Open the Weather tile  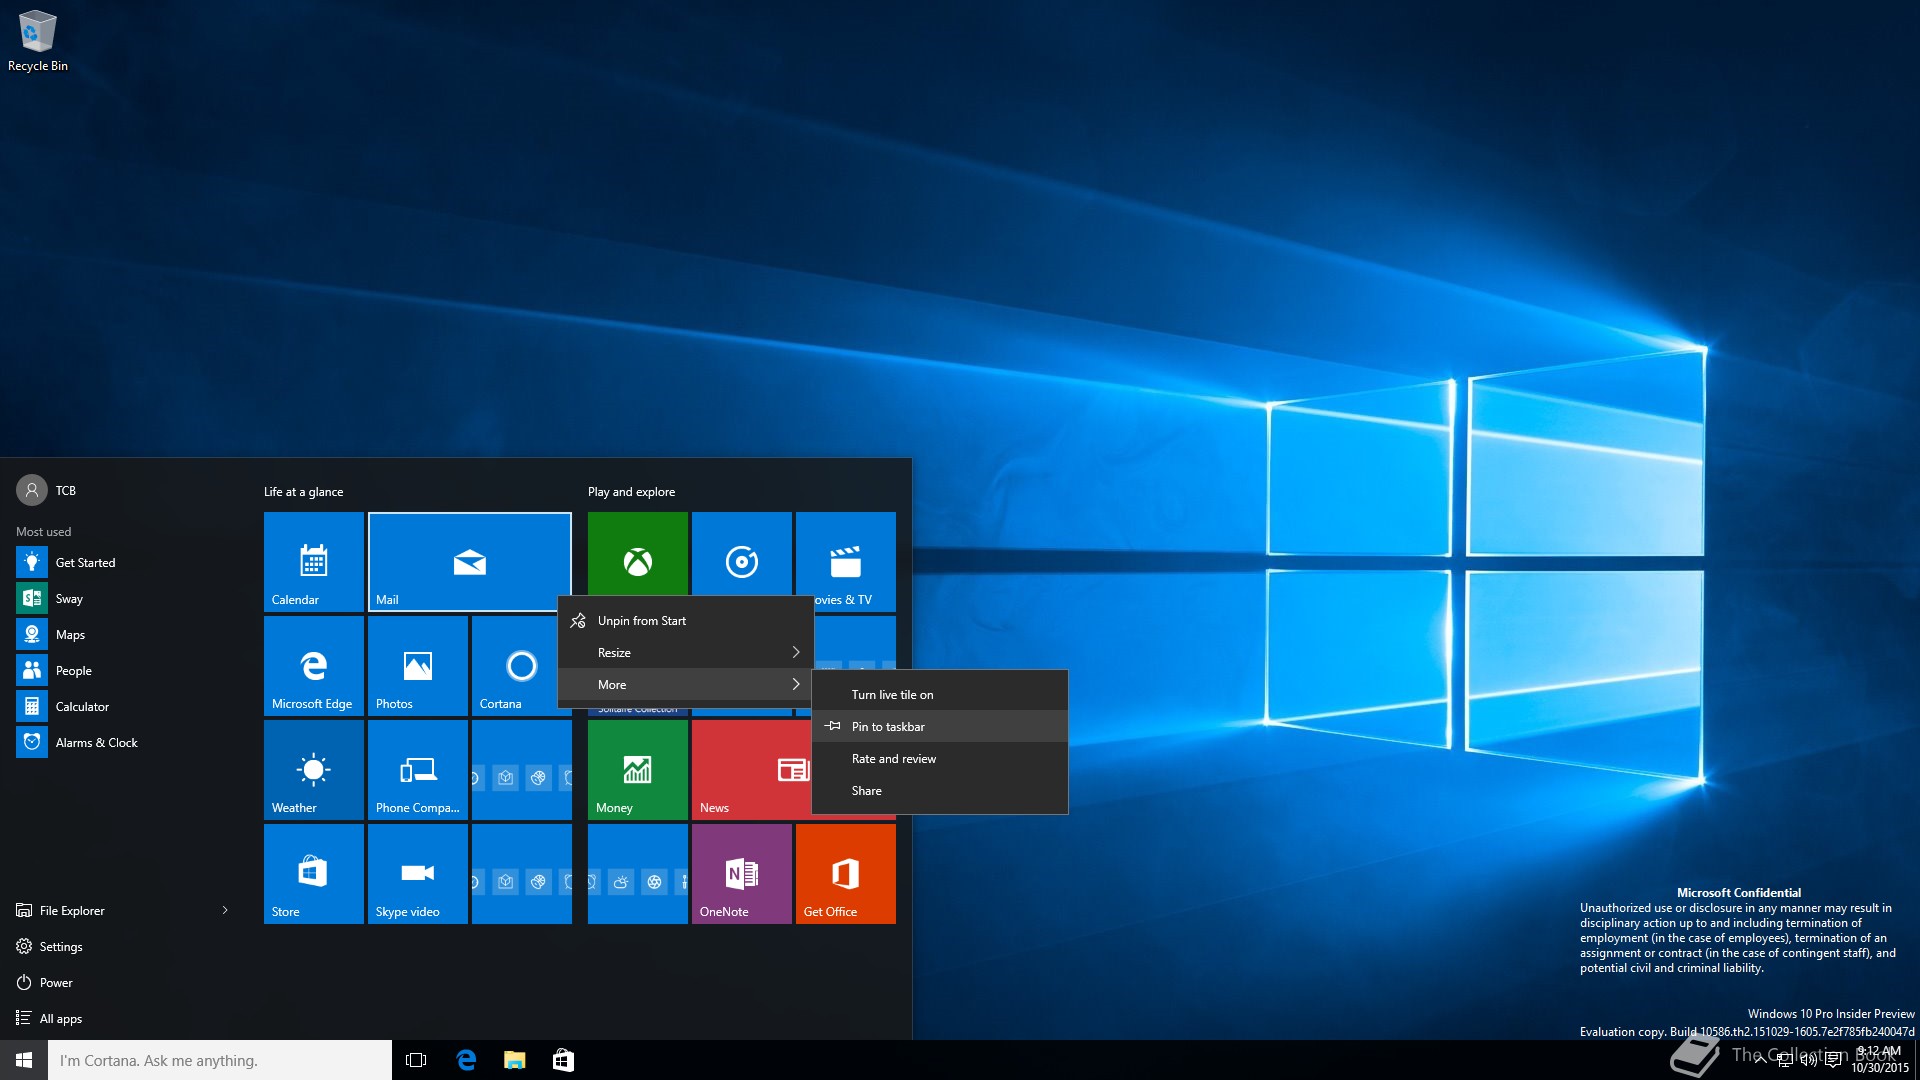pyautogui.click(x=314, y=770)
